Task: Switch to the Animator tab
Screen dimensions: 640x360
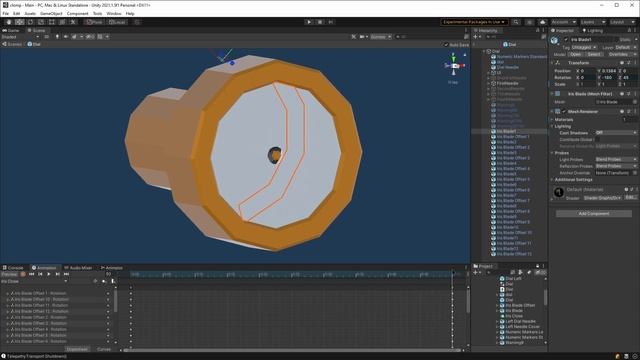Action: click(111, 268)
